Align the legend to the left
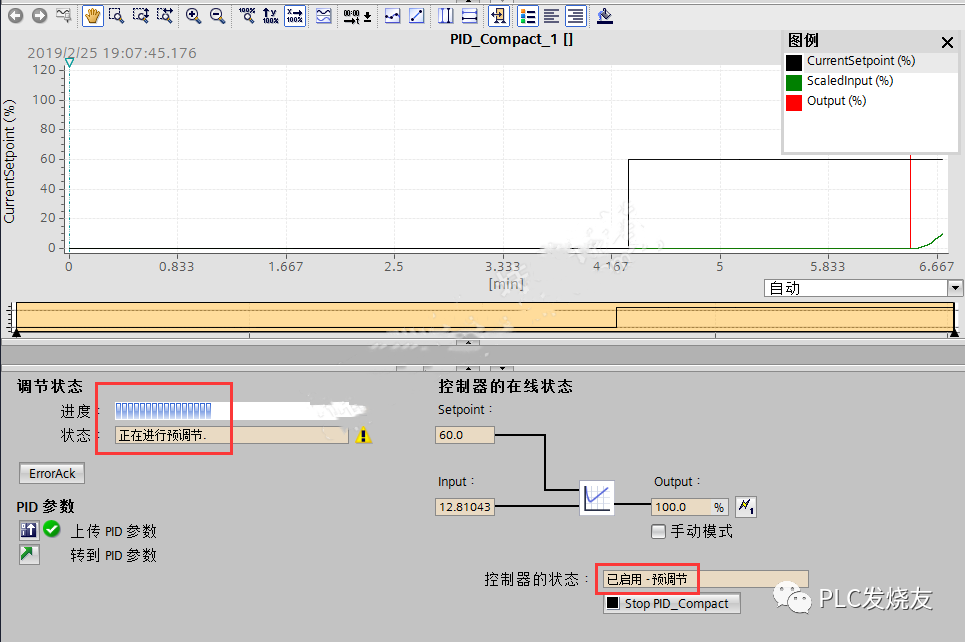The height and width of the screenshot is (642, 965). [x=552, y=15]
